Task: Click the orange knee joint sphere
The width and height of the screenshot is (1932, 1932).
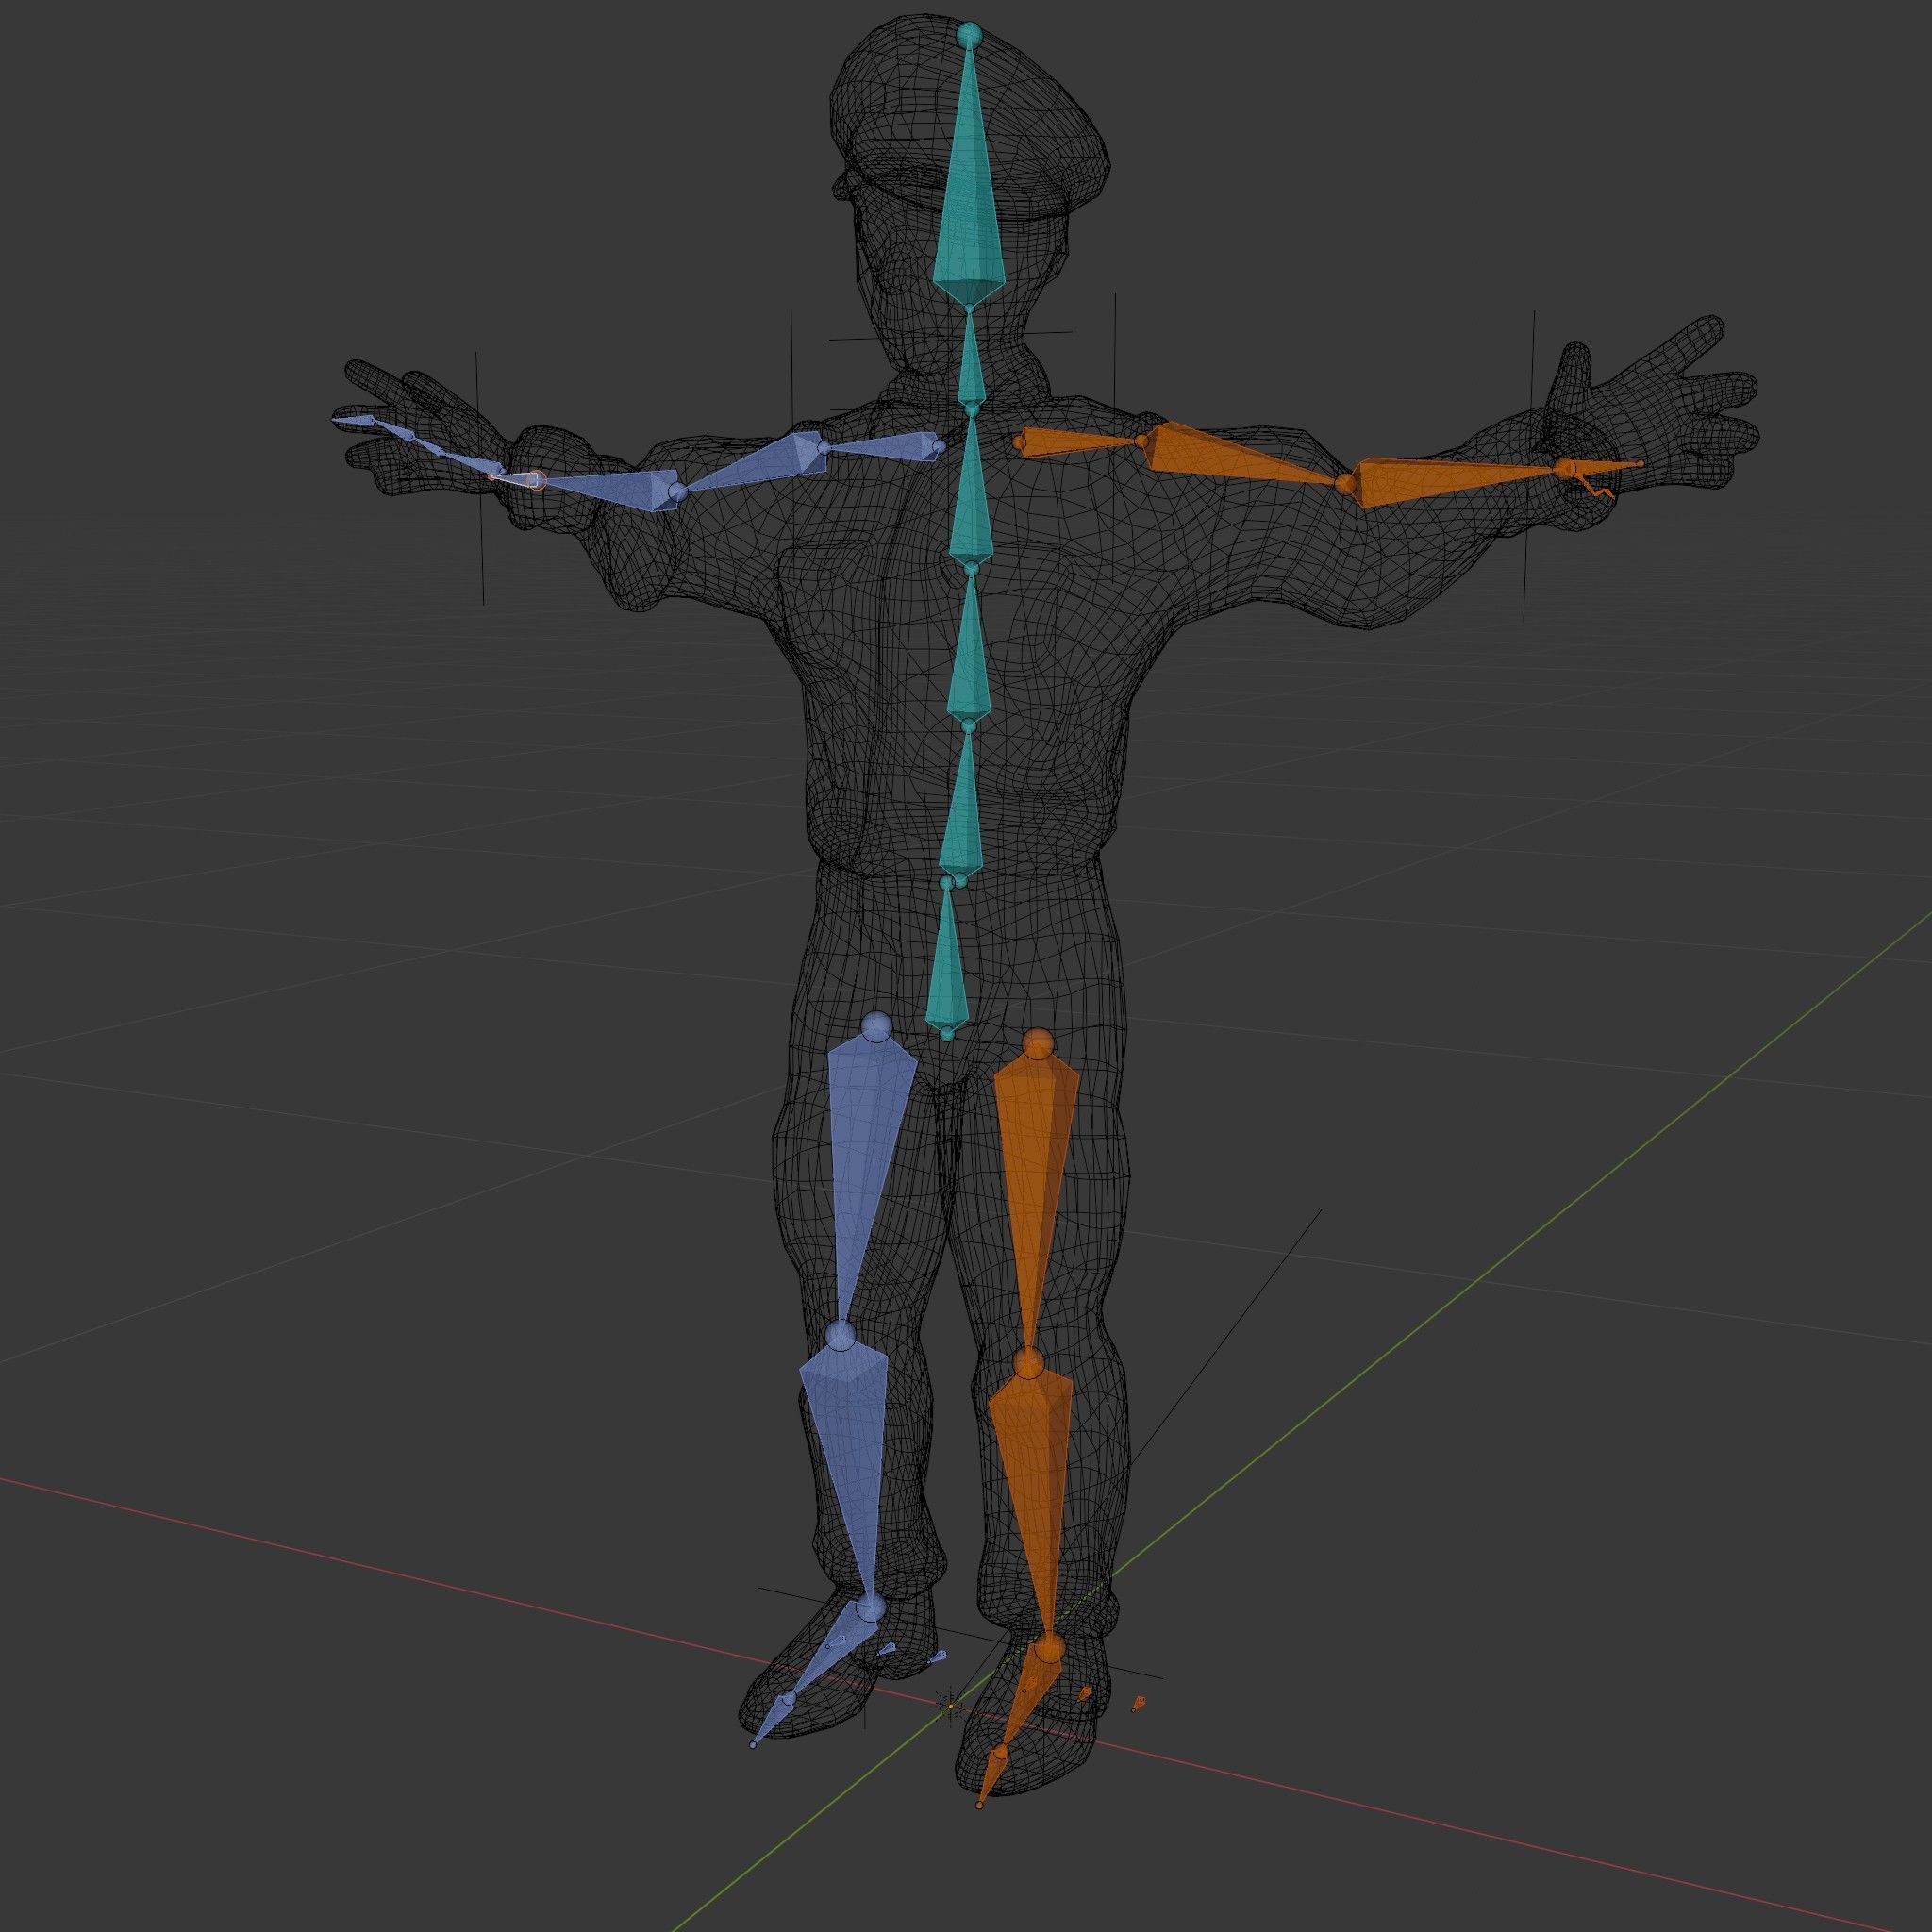Action: click(1029, 1361)
